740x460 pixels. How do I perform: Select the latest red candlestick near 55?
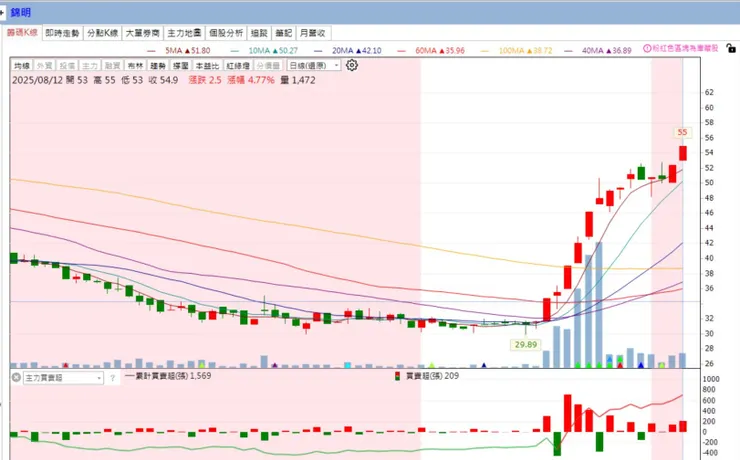[682, 153]
